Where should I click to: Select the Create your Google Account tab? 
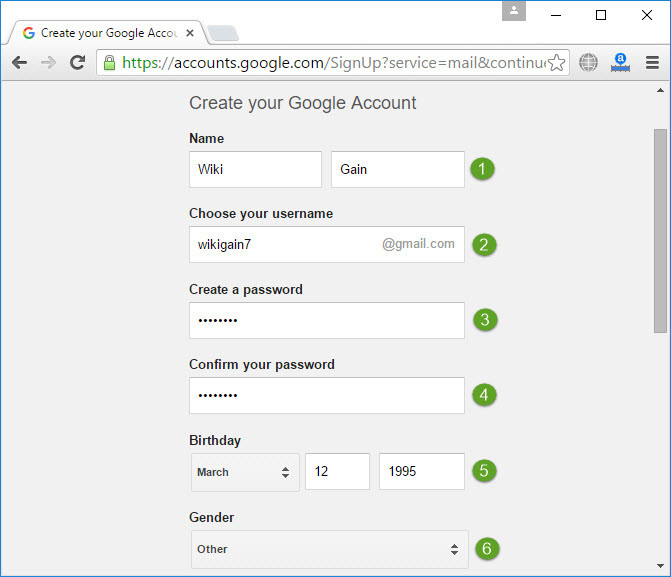(100, 33)
